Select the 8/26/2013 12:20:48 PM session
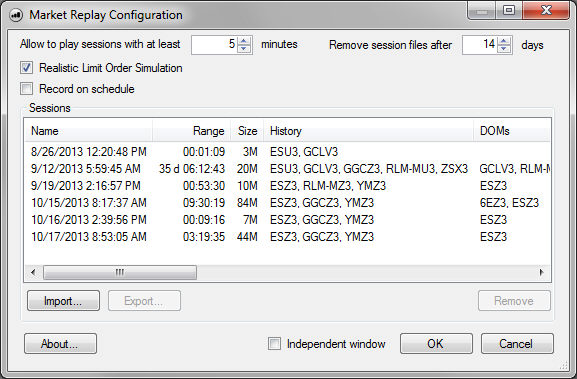This screenshot has height=379, width=577. pyautogui.click(x=287, y=152)
